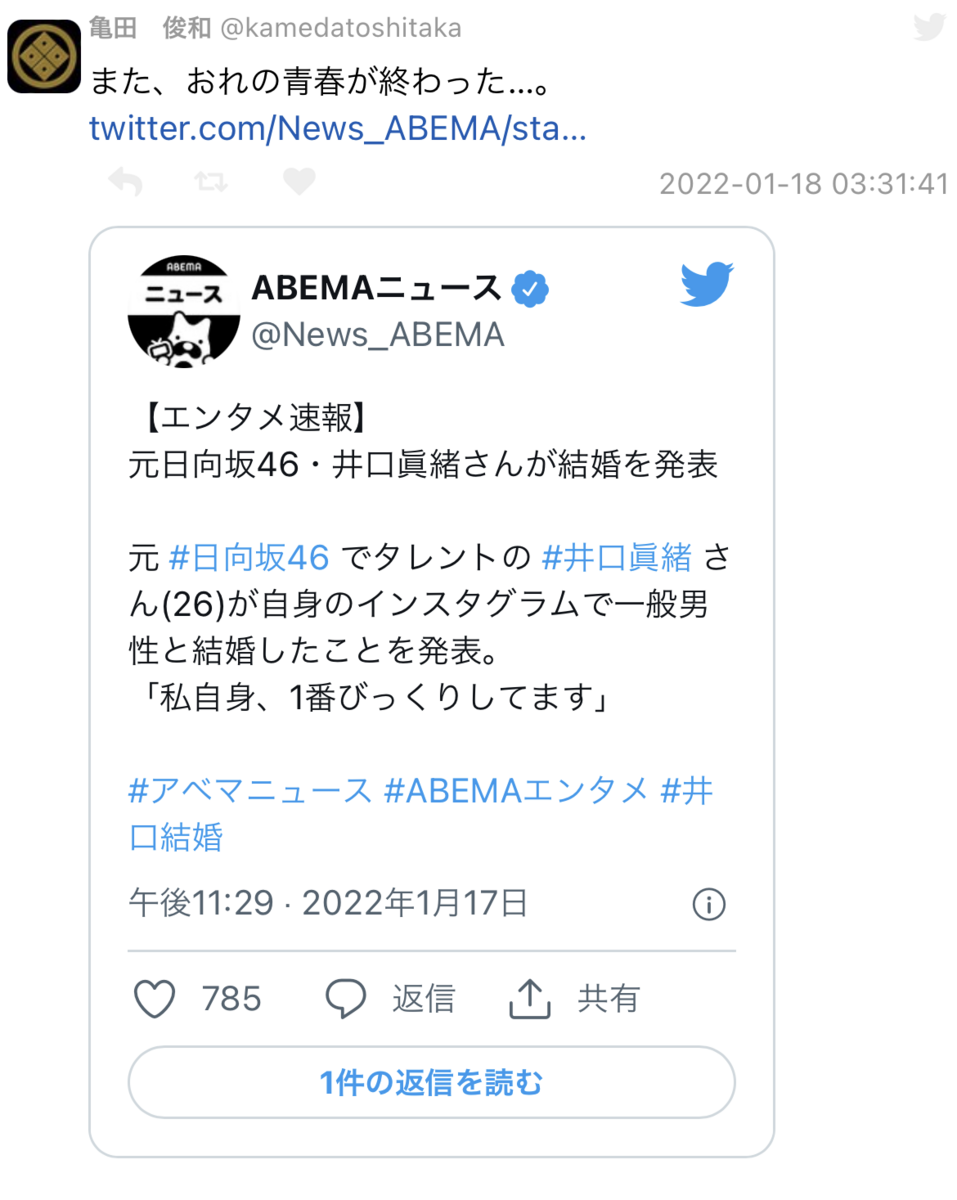
Task: Click the speech bubble 返信 reply icon
Action: (346, 998)
